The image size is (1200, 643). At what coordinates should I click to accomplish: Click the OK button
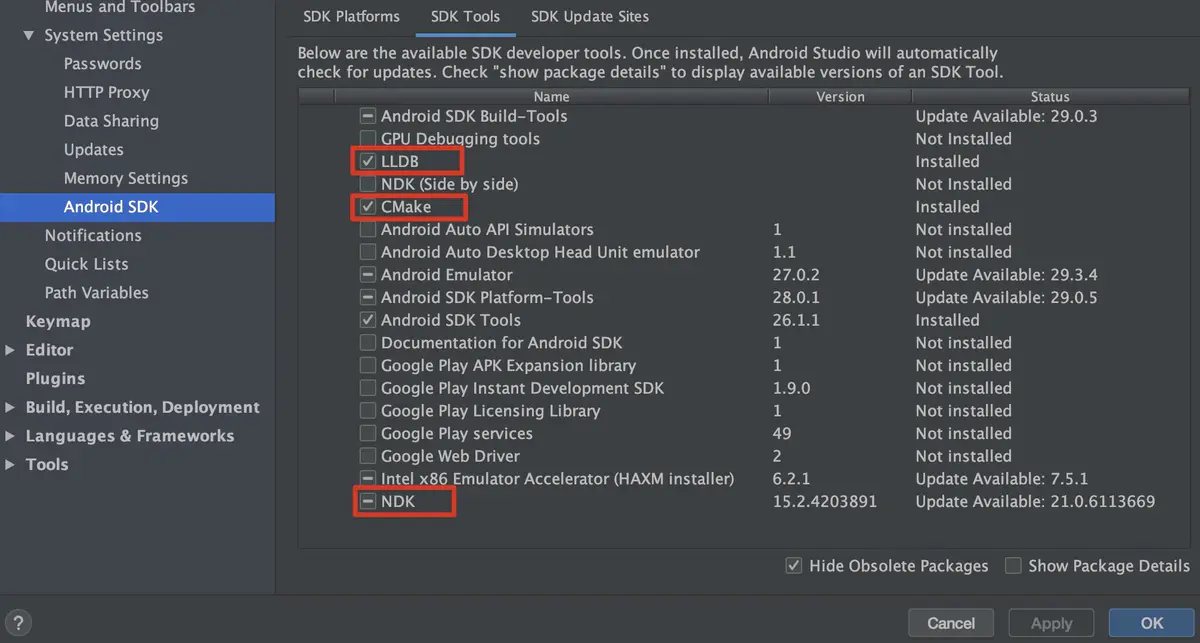[x=1152, y=623]
